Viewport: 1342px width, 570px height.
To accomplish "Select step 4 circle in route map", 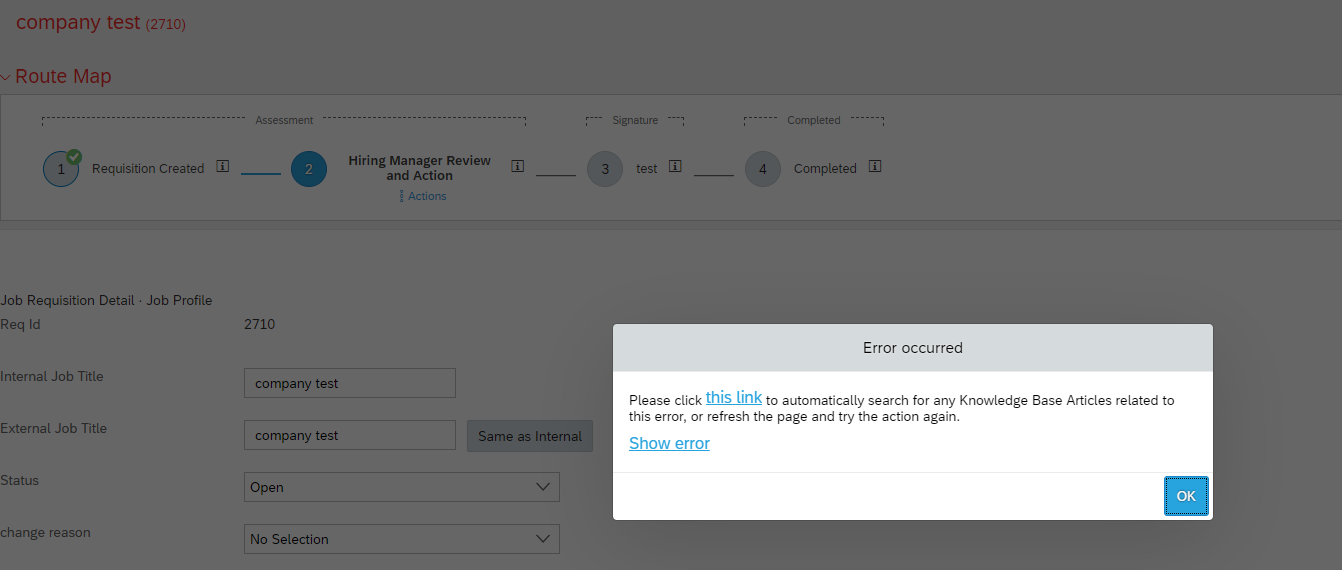I will pos(763,169).
